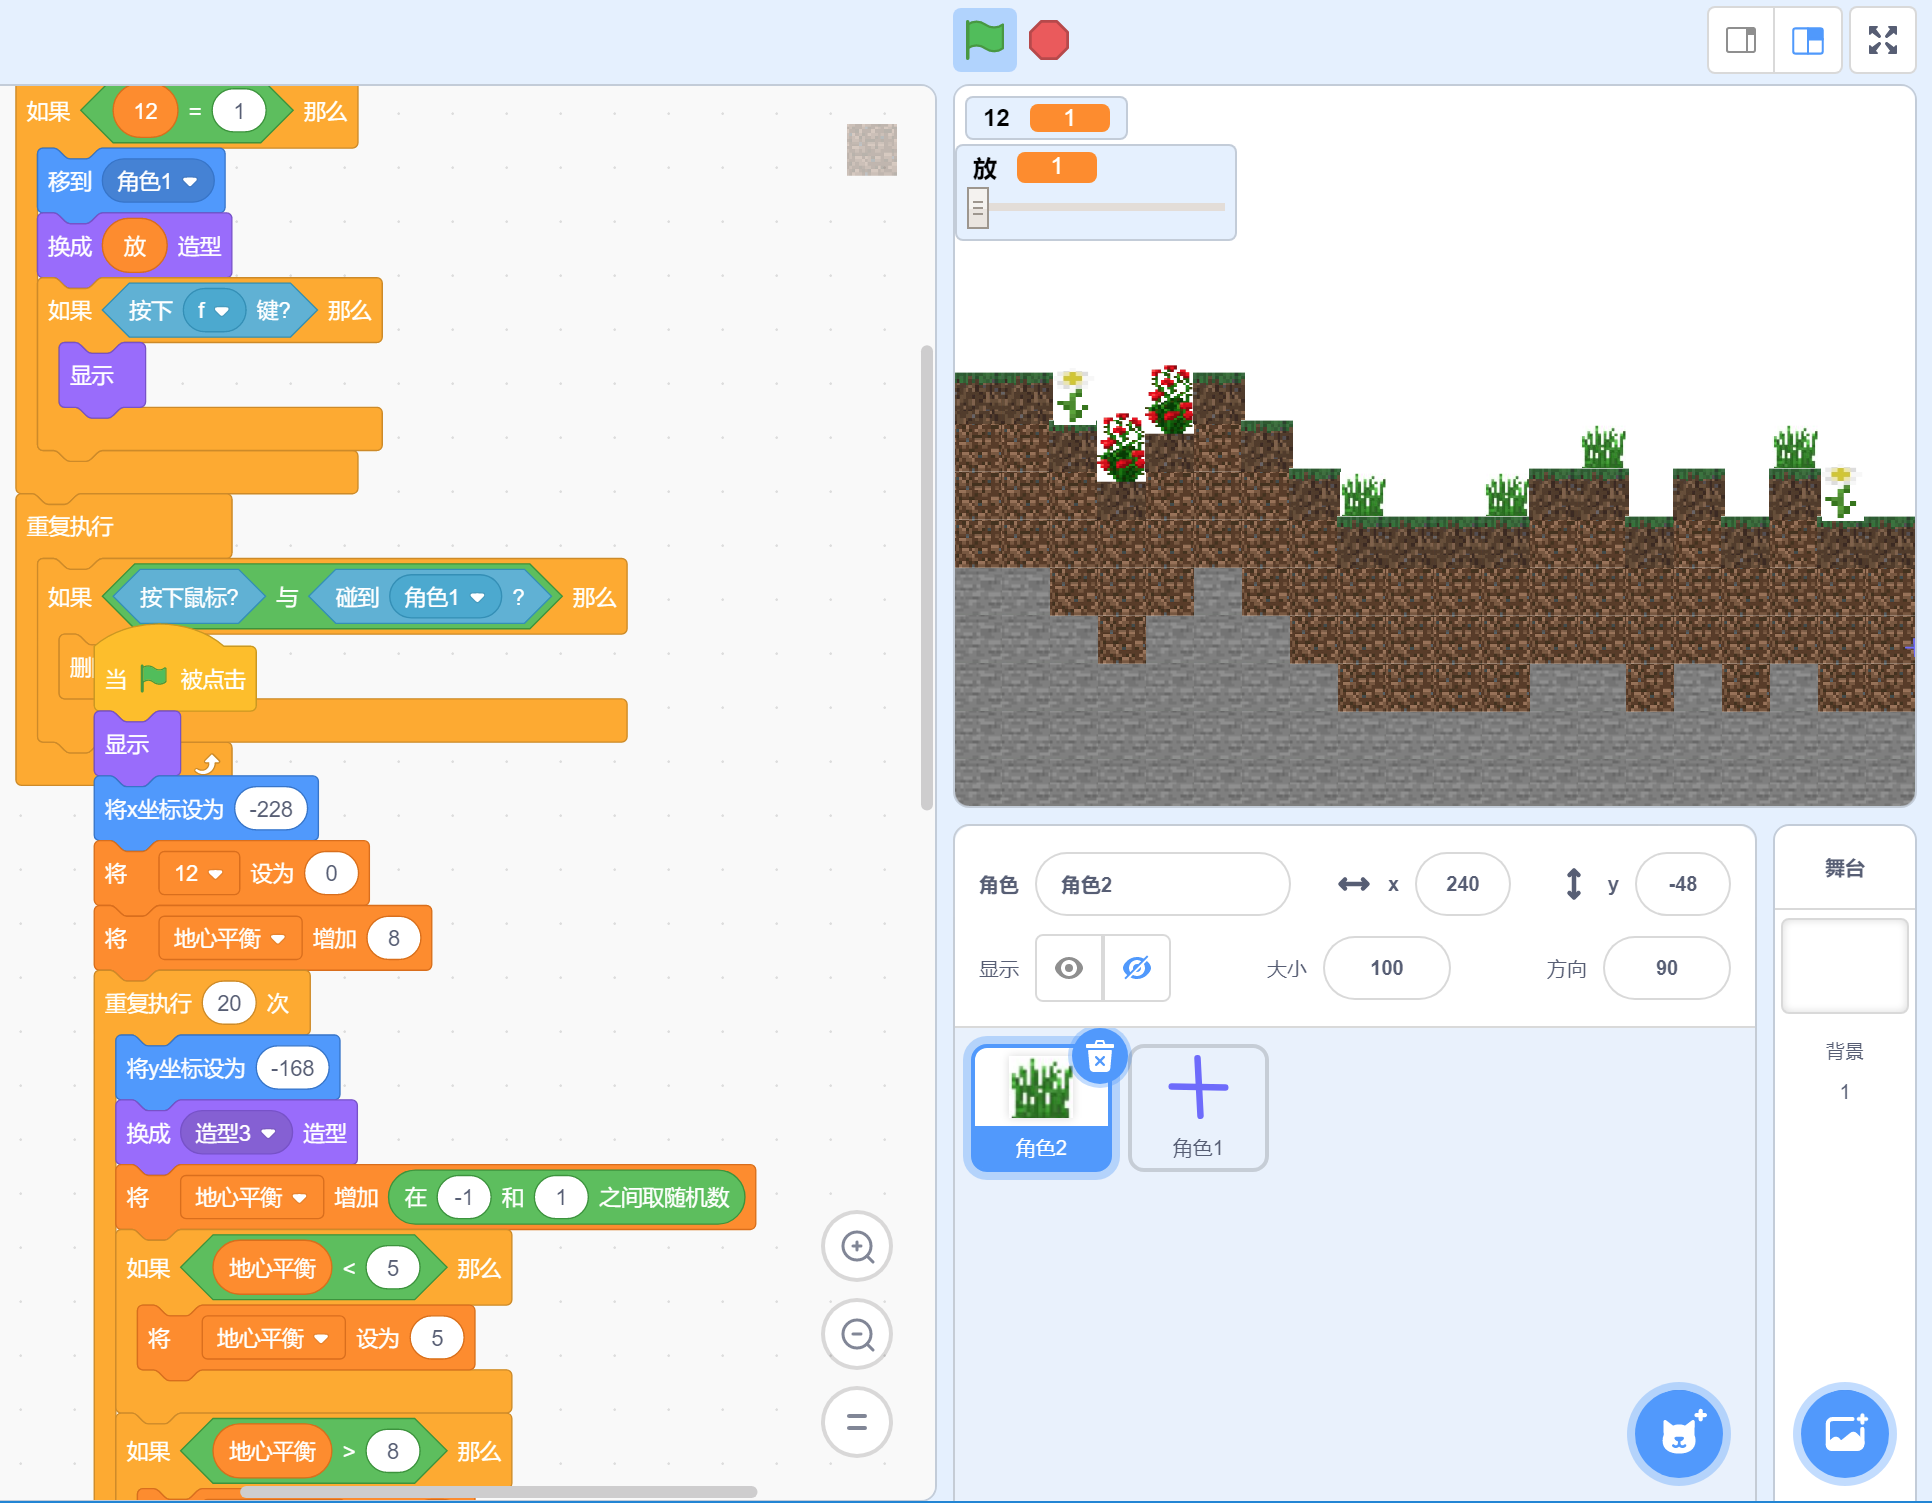Edit the -228 value in x block
The width and height of the screenshot is (1932, 1508).
pyautogui.click(x=271, y=809)
